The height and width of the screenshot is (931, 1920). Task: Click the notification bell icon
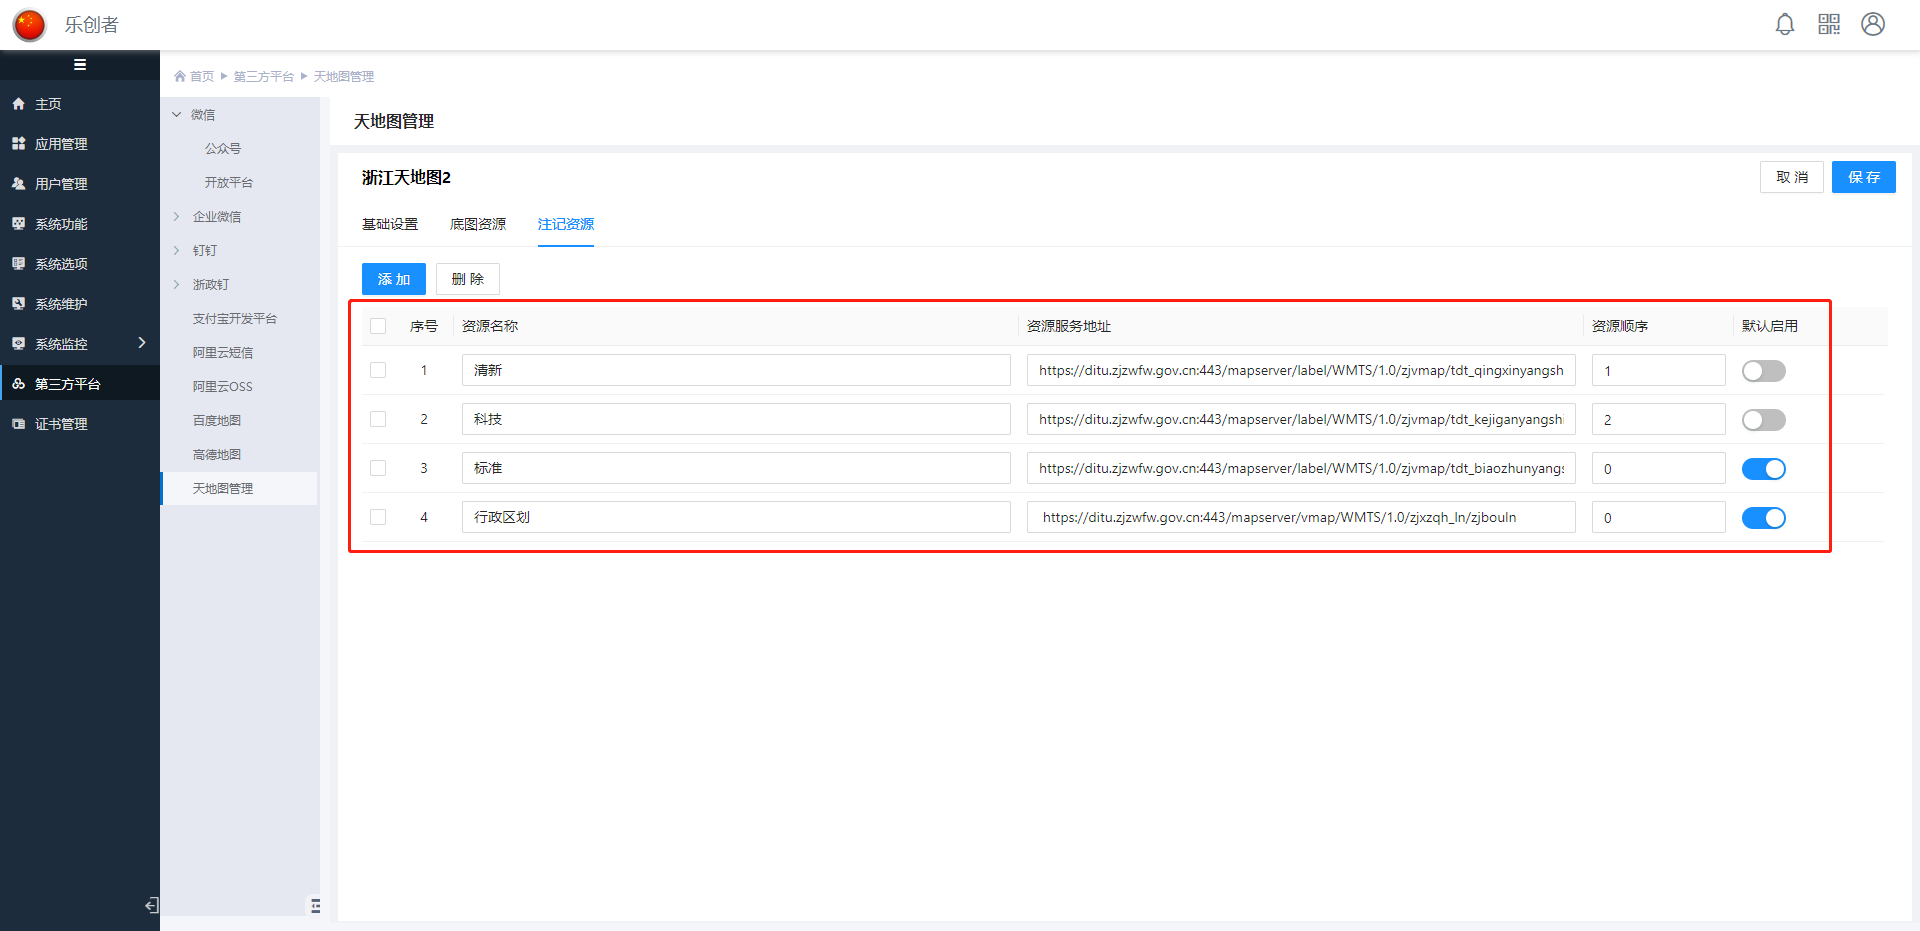pyautogui.click(x=1785, y=24)
